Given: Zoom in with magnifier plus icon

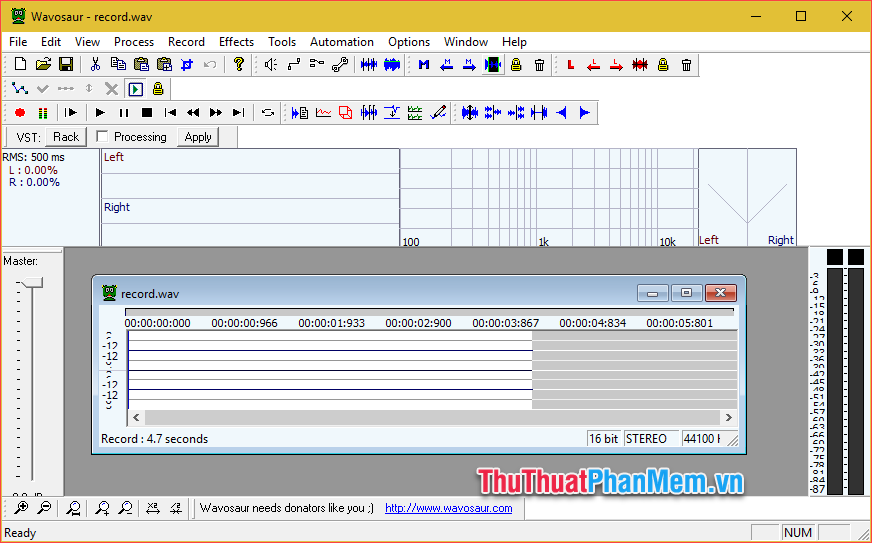Looking at the screenshot, I should [x=21, y=507].
